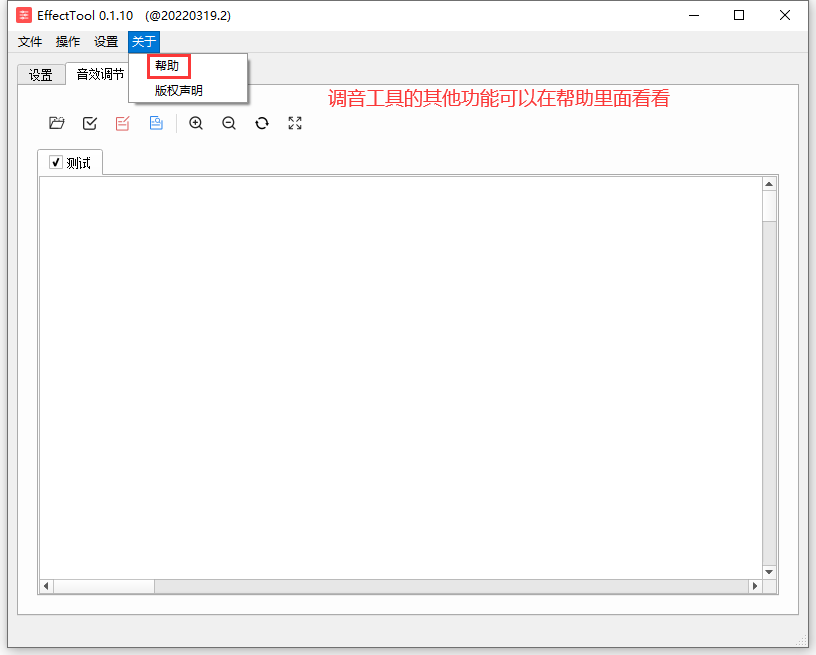The height and width of the screenshot is (655, 816).
Task: Switch to the 设置 tab
Action: [41, 75]
